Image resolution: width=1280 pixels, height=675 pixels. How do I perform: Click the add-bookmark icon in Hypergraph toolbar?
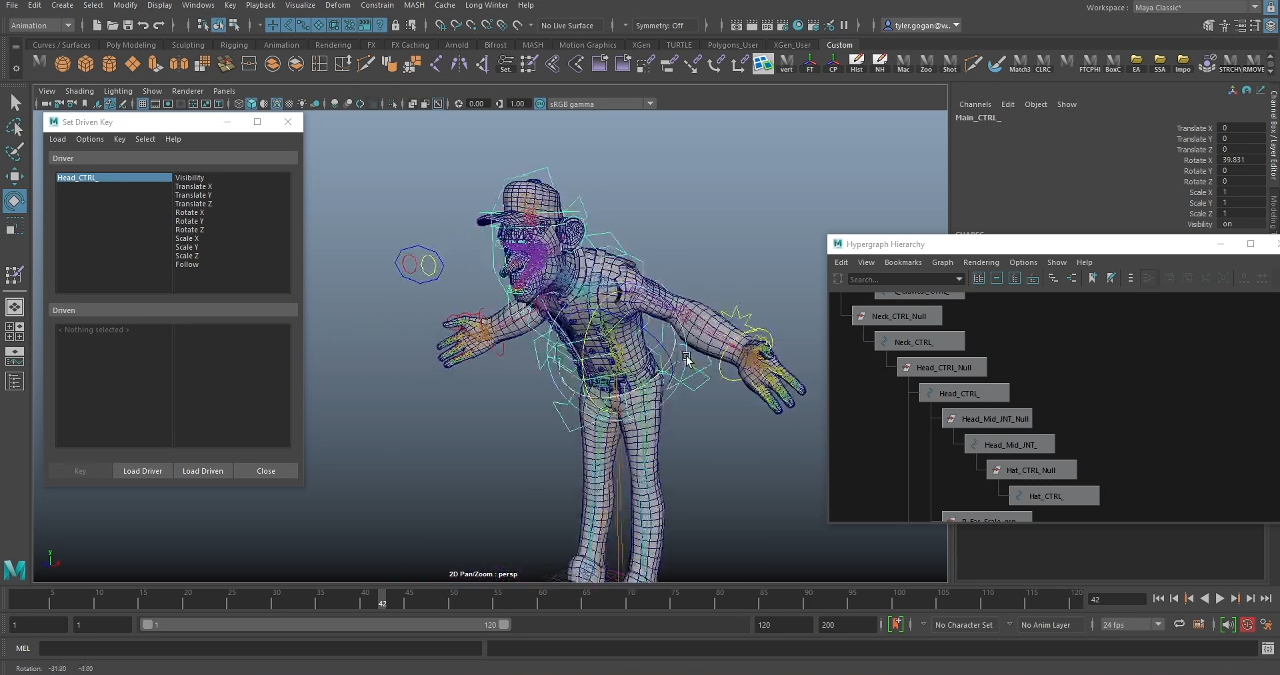[1091, 278]
